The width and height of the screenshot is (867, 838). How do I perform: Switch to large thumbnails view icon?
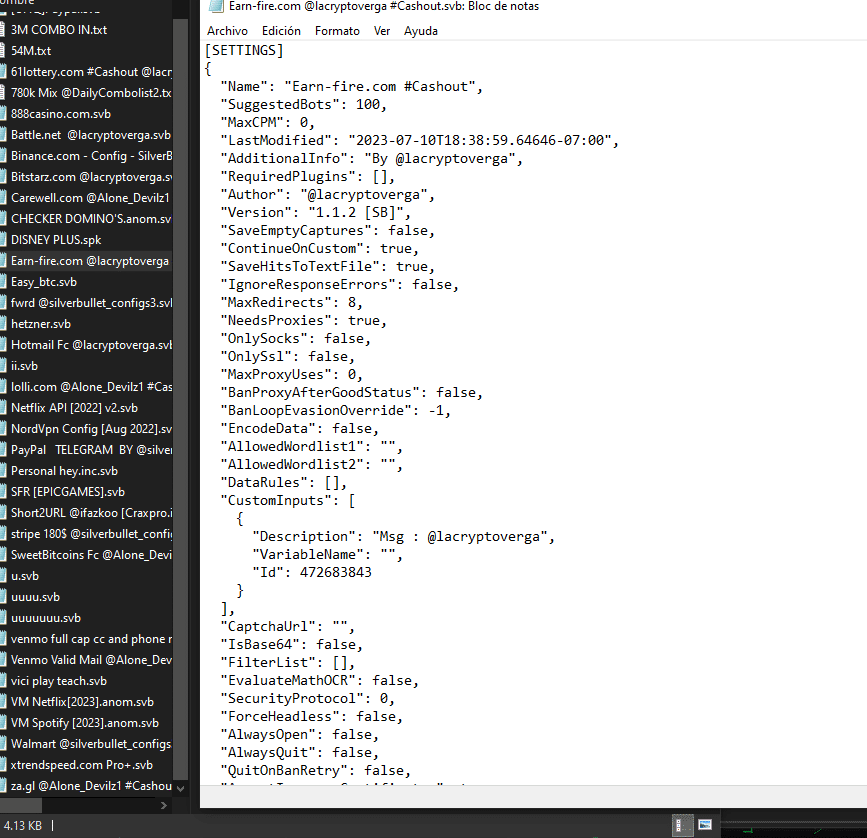tap(705, 825)
